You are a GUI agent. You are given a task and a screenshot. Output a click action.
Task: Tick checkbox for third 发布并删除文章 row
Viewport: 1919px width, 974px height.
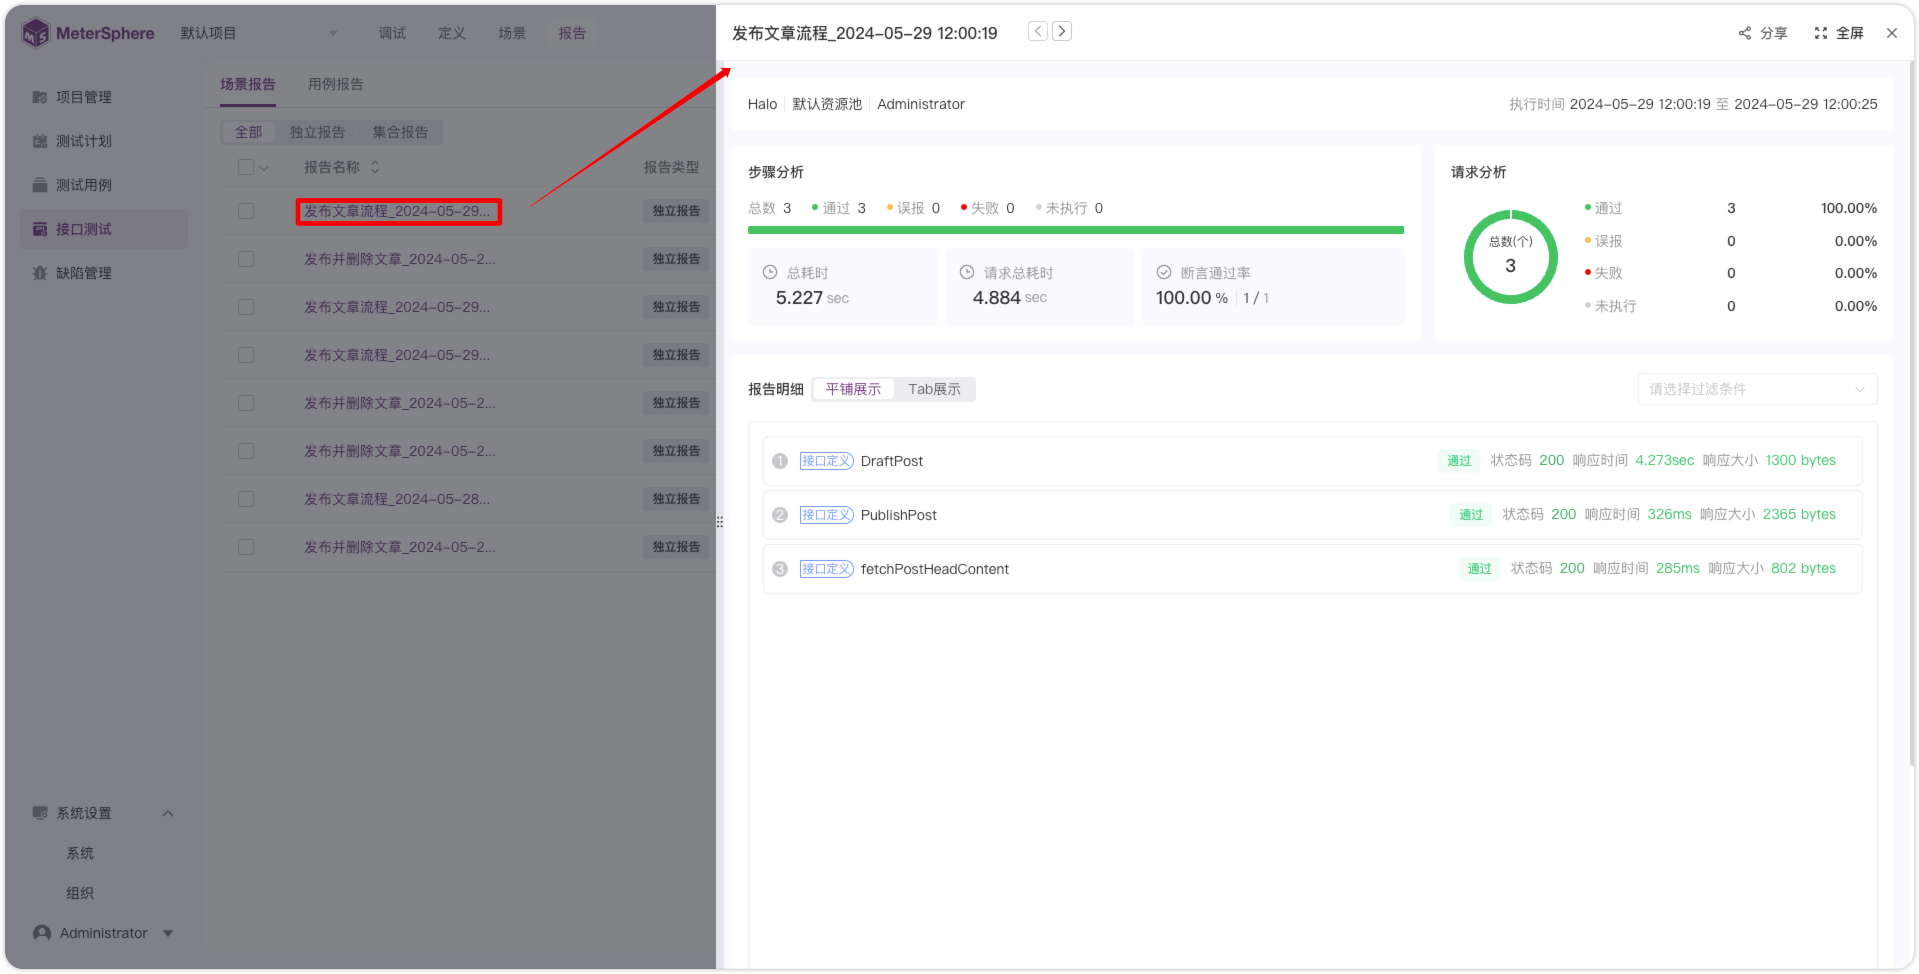click(x=246, y=451)
